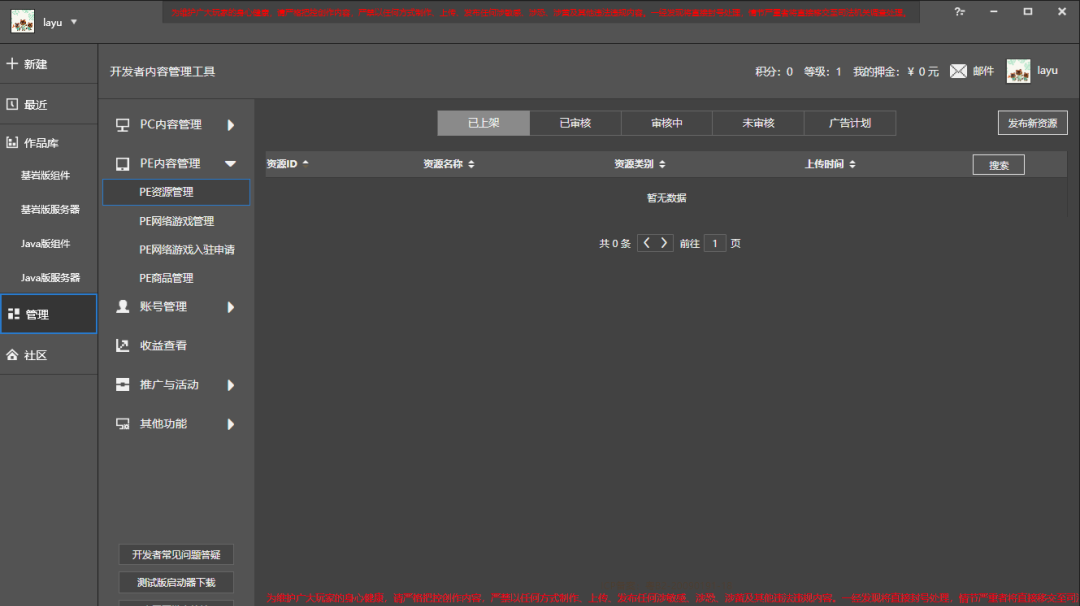Select the 管理 grid icon
Screen dimensions: 1080x606
(14, 314)
